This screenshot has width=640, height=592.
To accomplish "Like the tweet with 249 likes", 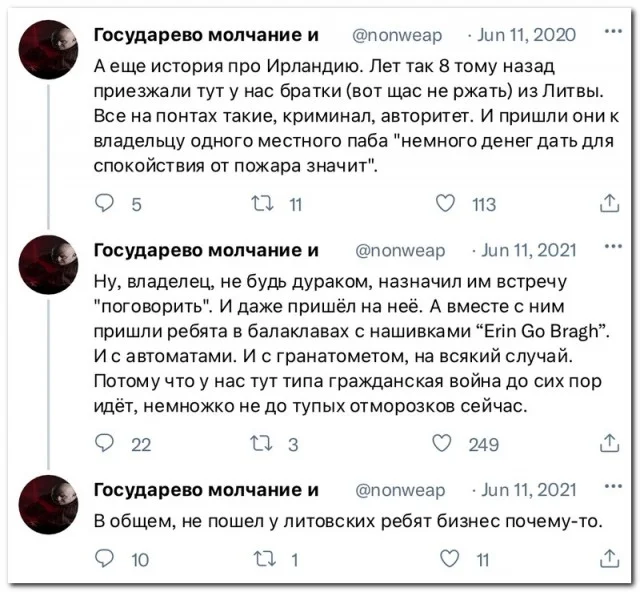I will click(448, 443).
